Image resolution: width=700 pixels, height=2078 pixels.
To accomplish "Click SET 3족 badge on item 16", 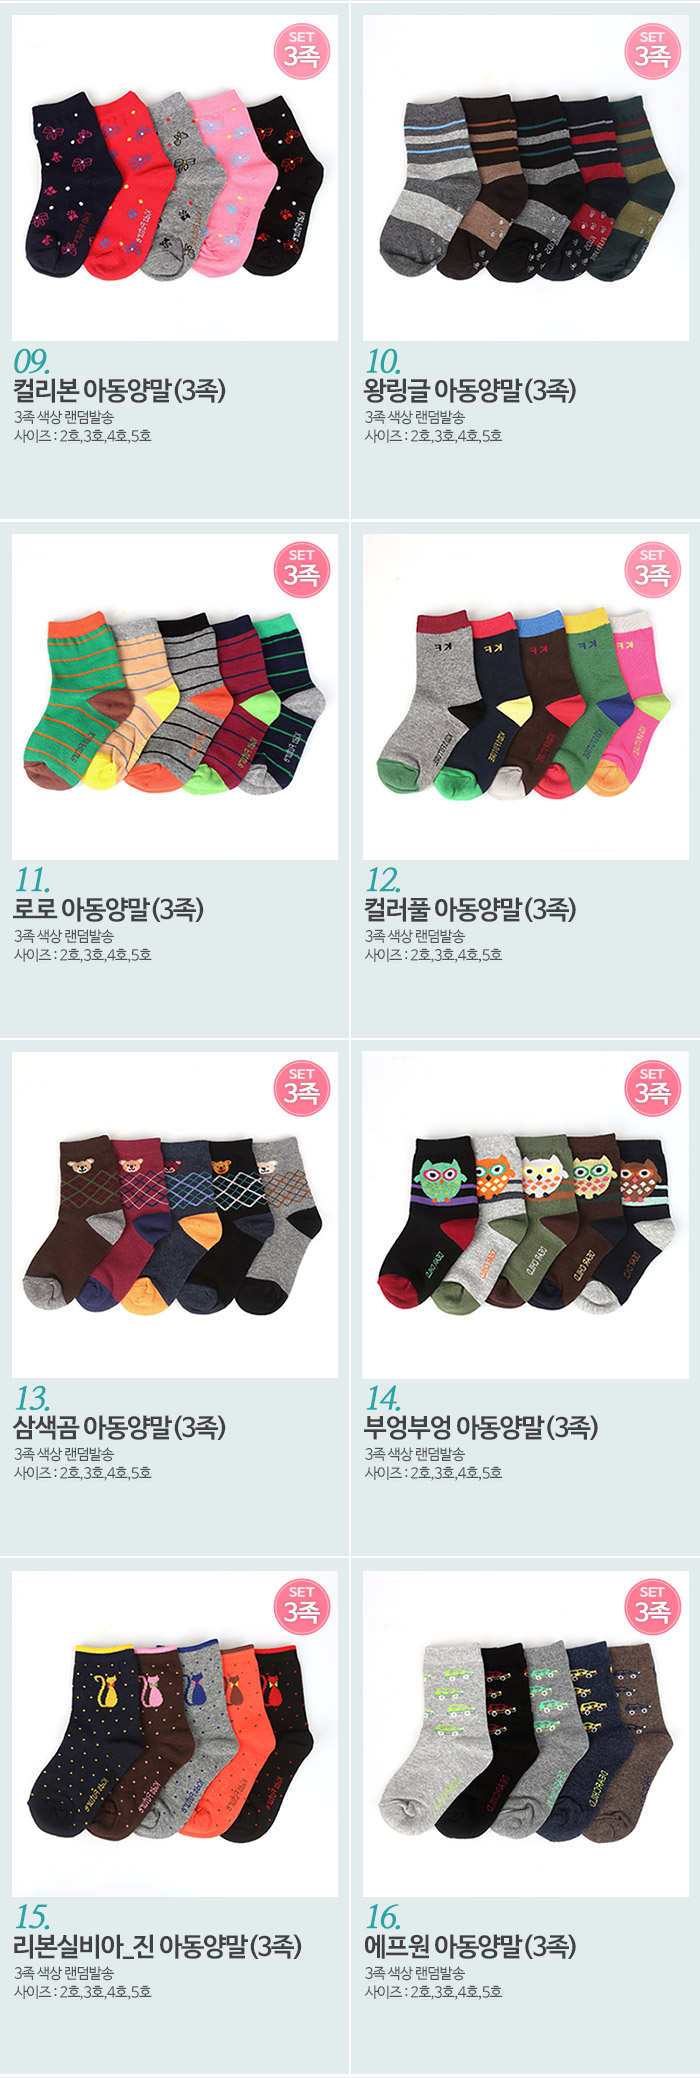I will click(652, 1606).
